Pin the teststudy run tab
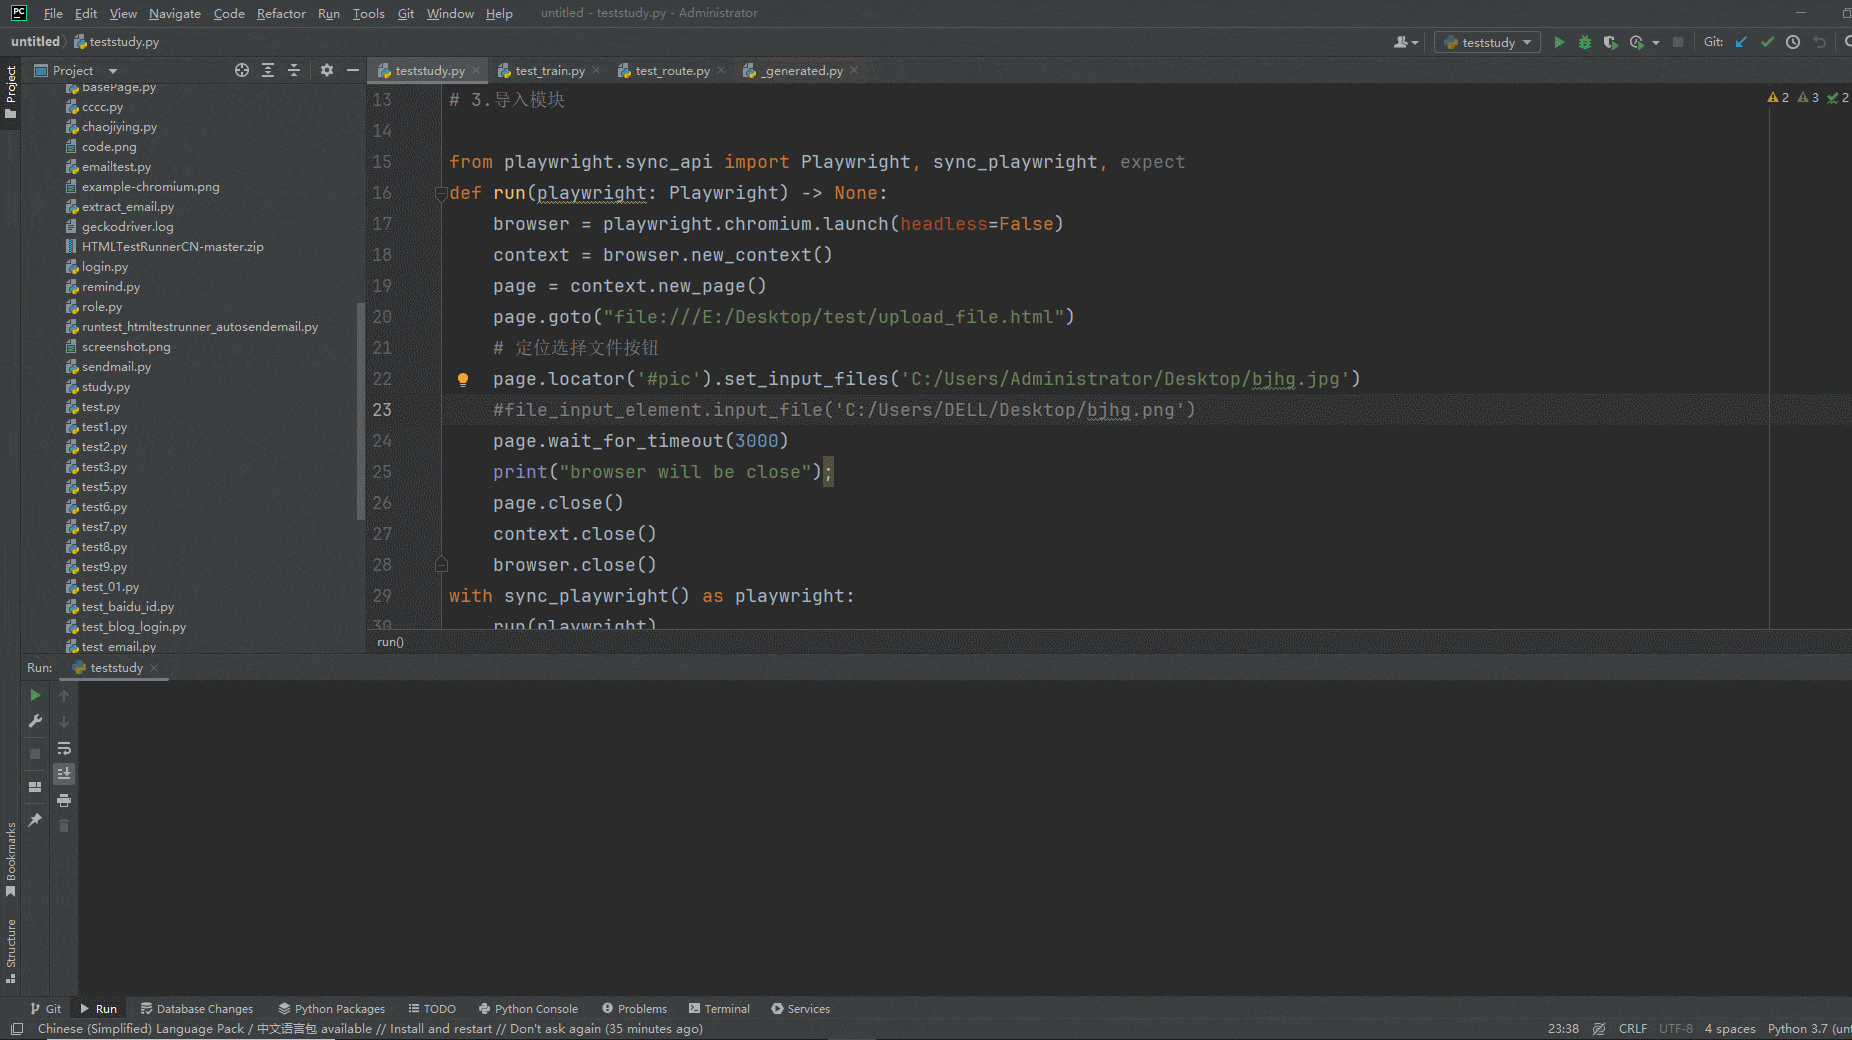The width and height of the screenshot is (1852, 1040). point(35,819)
